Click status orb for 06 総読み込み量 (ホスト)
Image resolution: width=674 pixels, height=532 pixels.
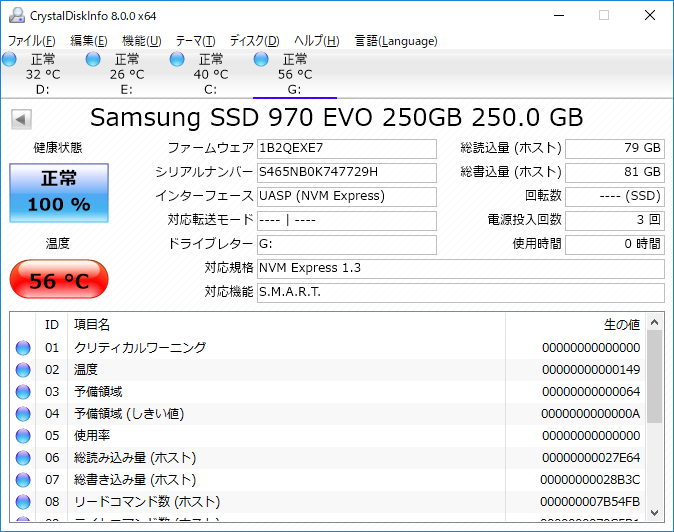pyautogui.click(x=23, y=458)
